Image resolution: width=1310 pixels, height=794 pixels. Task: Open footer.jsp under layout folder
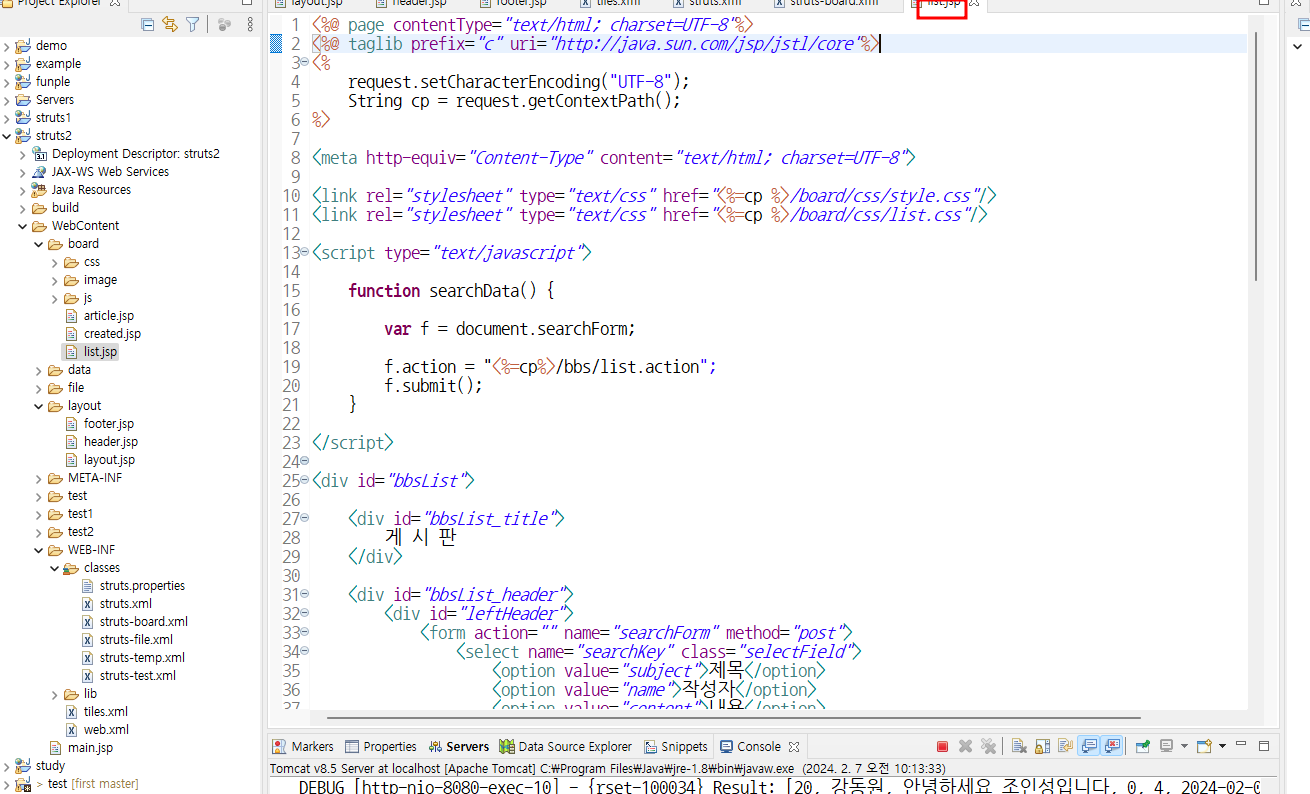108,424
